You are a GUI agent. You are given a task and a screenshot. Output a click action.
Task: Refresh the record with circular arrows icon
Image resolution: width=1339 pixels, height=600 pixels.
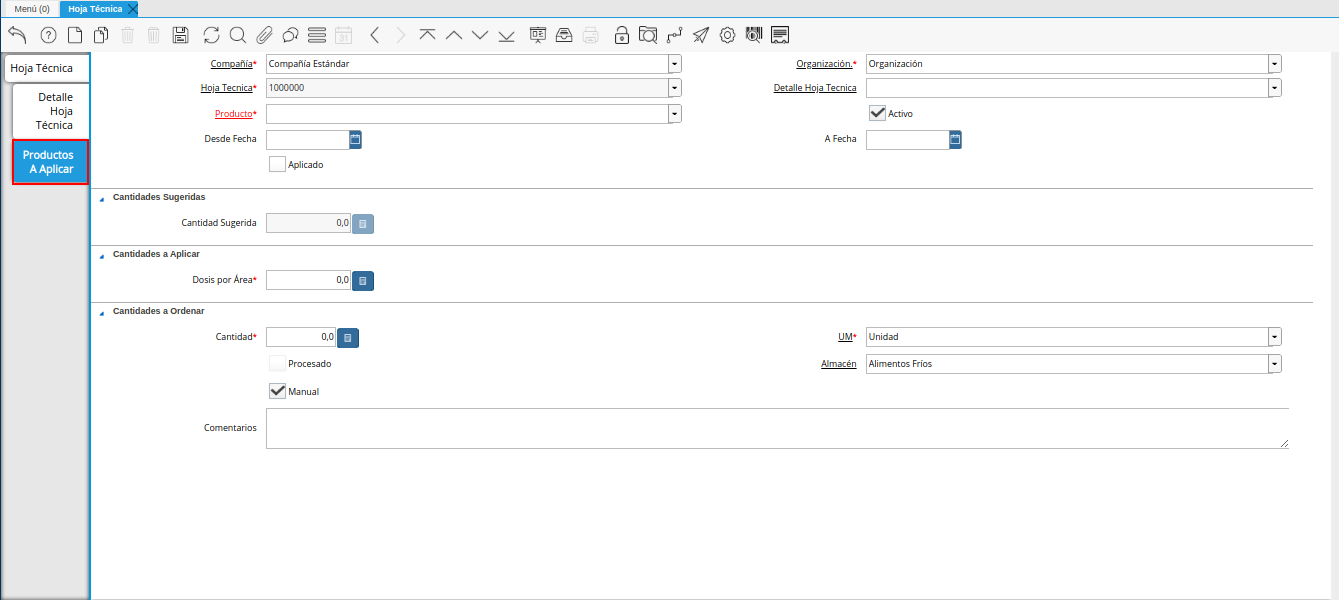tap(211, 35)
